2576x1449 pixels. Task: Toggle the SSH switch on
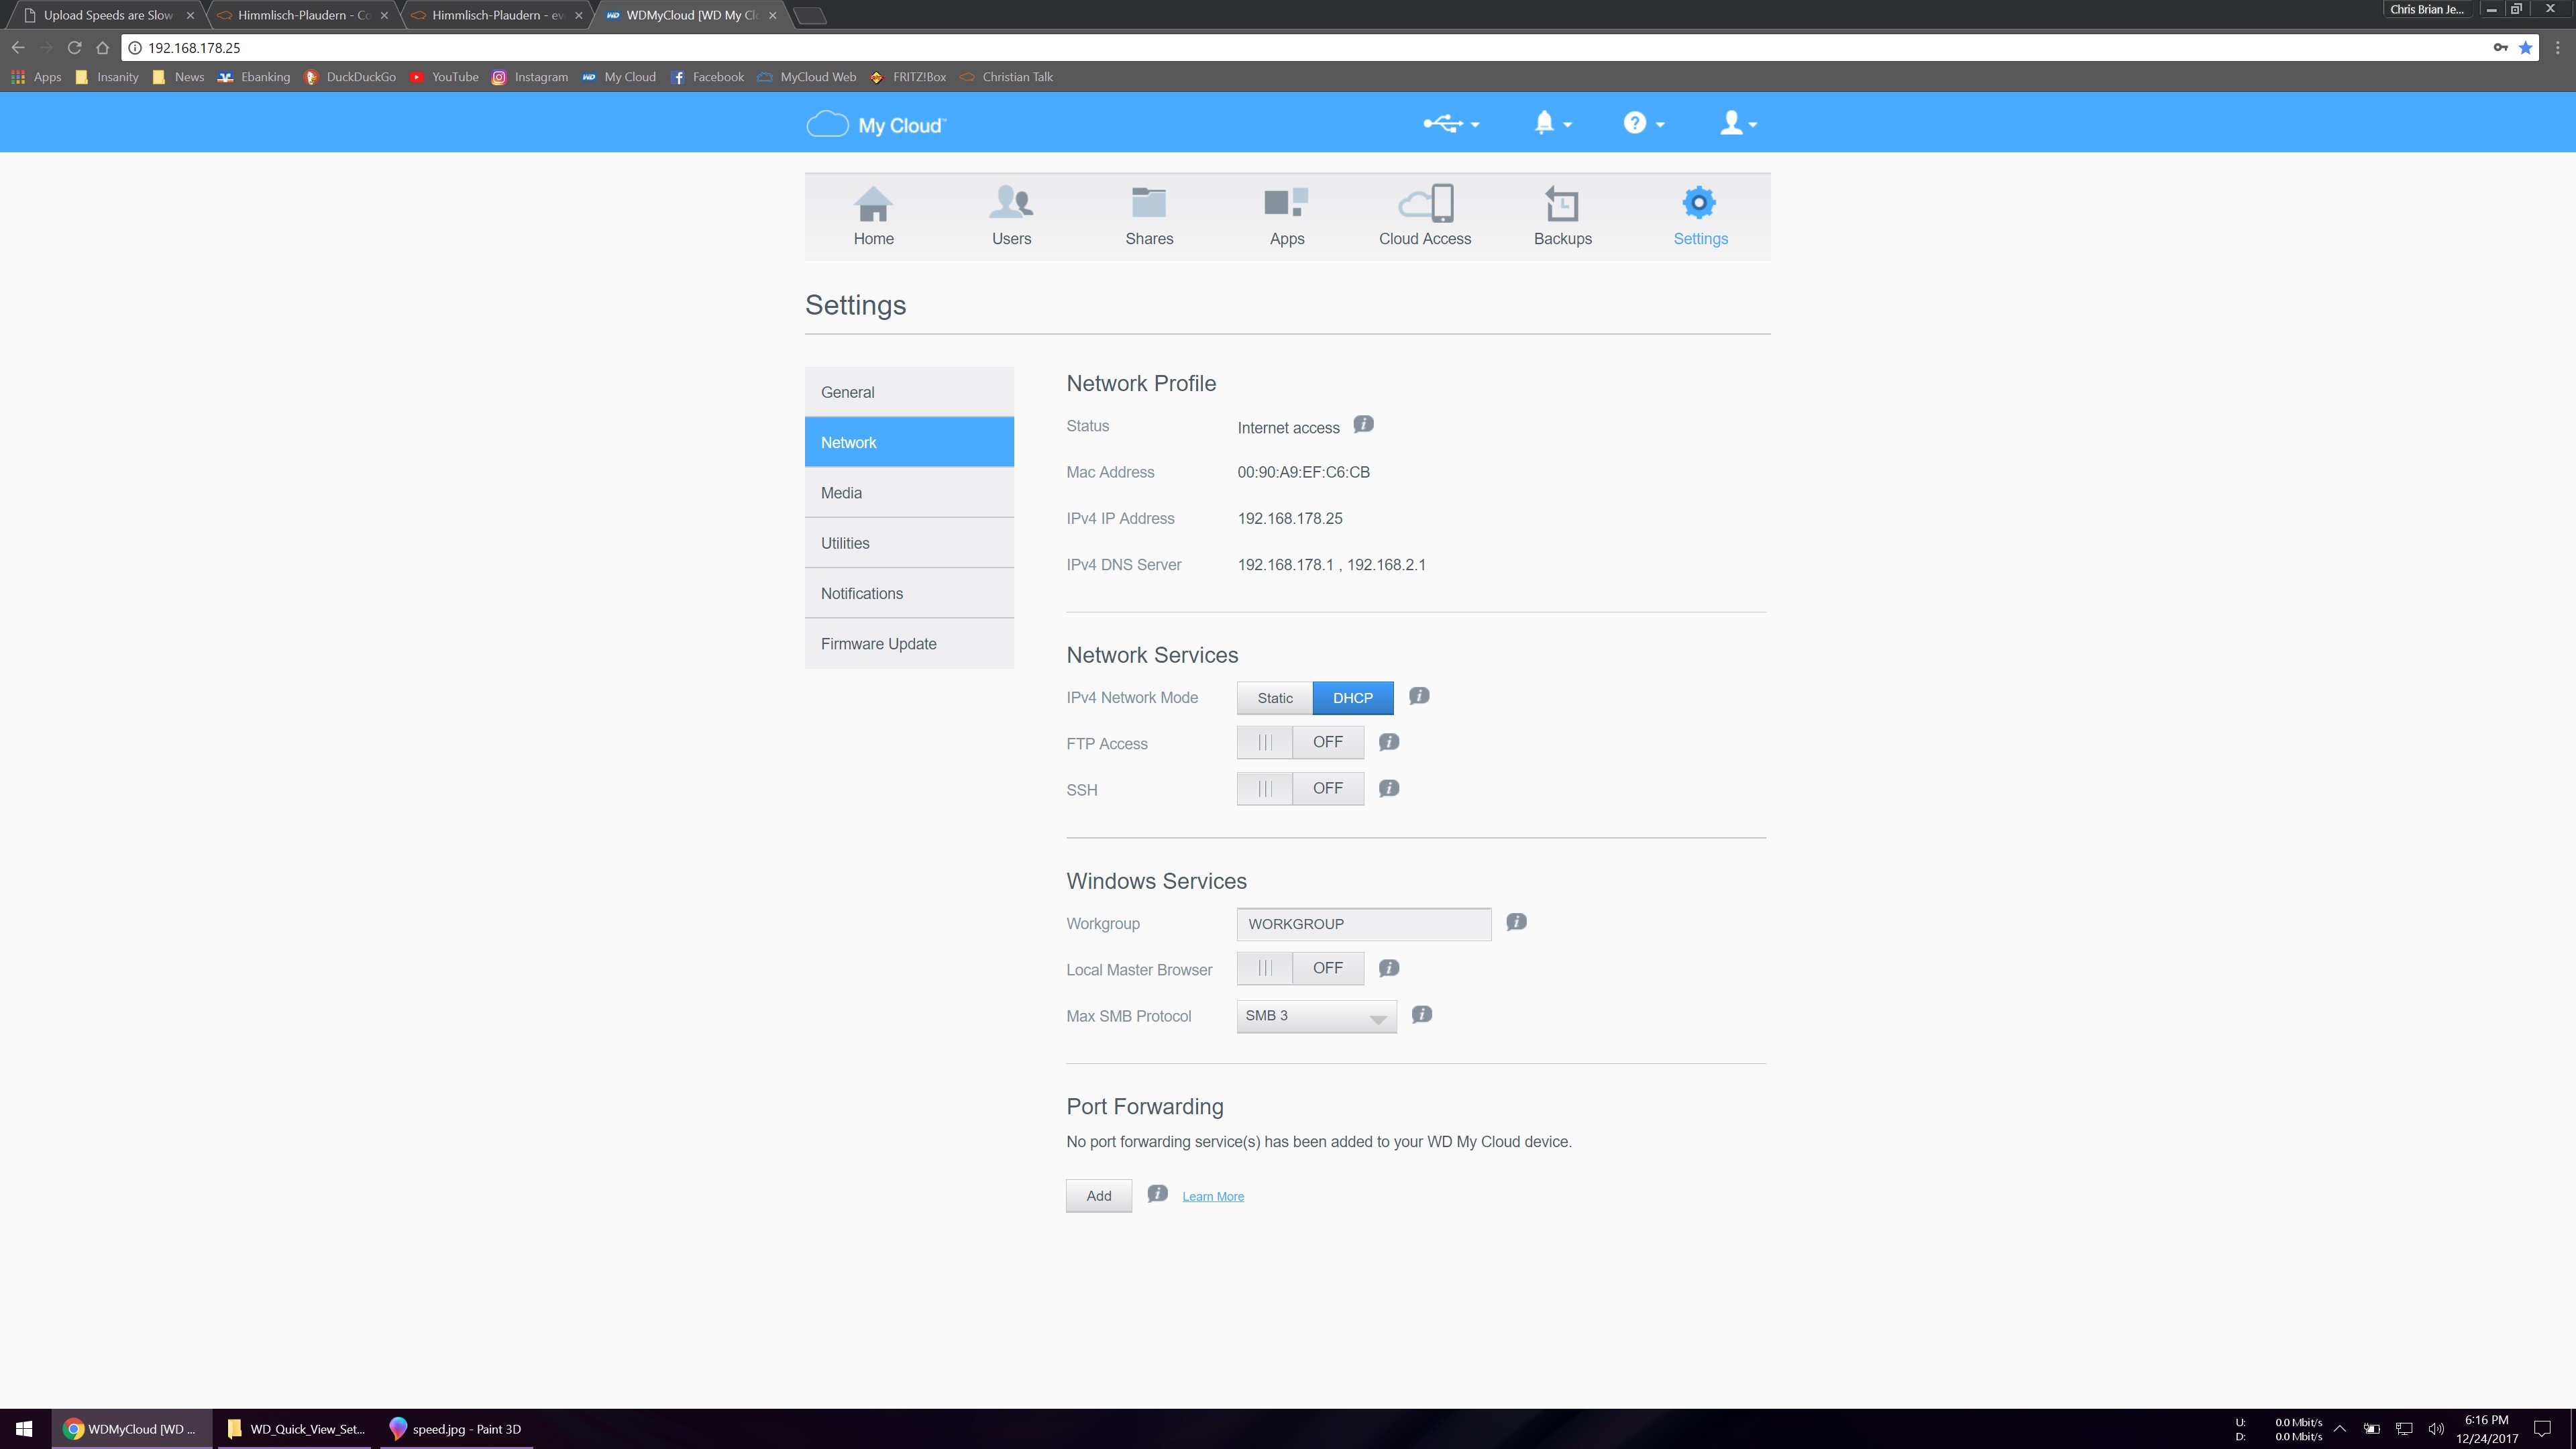[1299, 788]
